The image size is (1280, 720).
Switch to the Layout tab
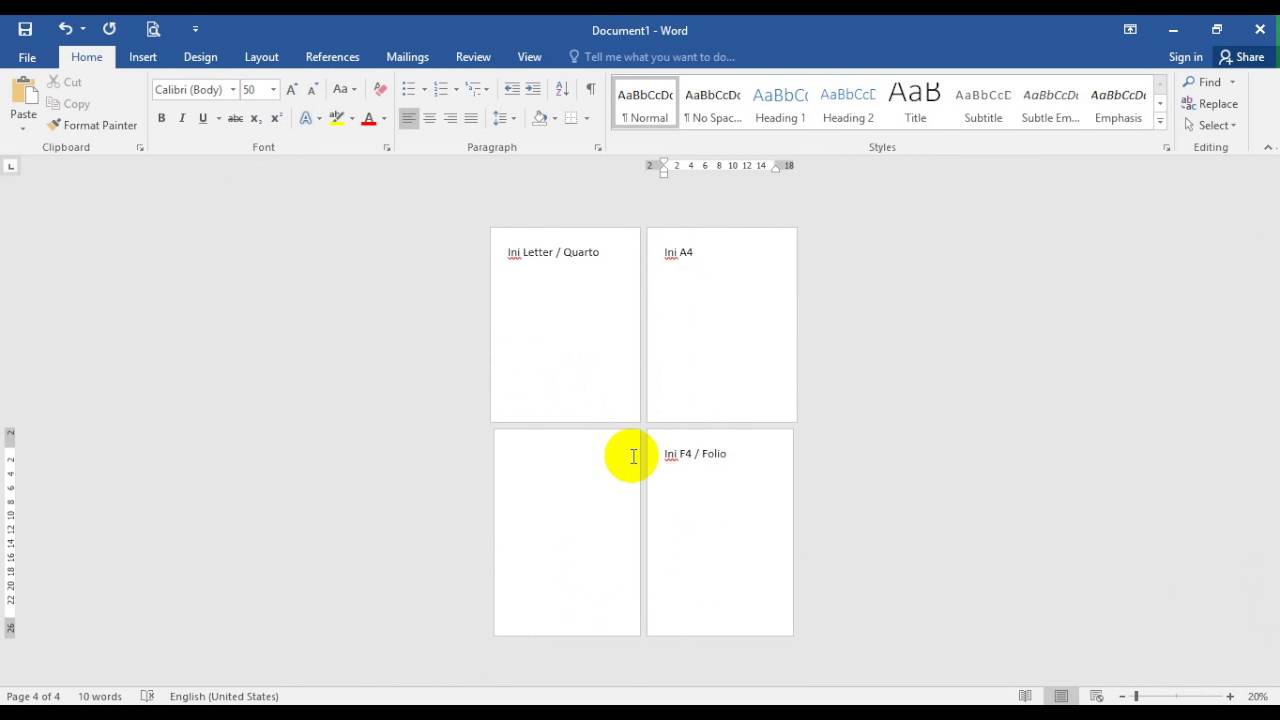pos(262,57)
